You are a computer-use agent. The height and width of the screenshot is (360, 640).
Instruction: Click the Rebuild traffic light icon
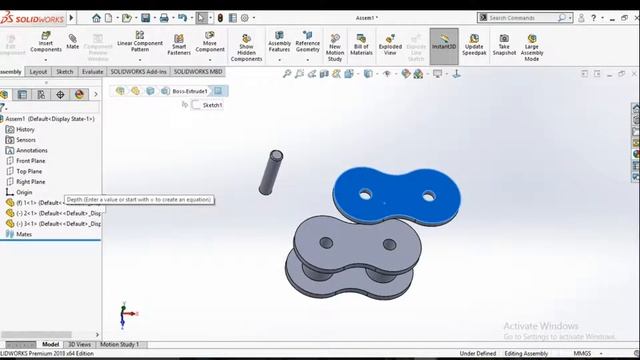pyautogui.click(x=220, y=18)
